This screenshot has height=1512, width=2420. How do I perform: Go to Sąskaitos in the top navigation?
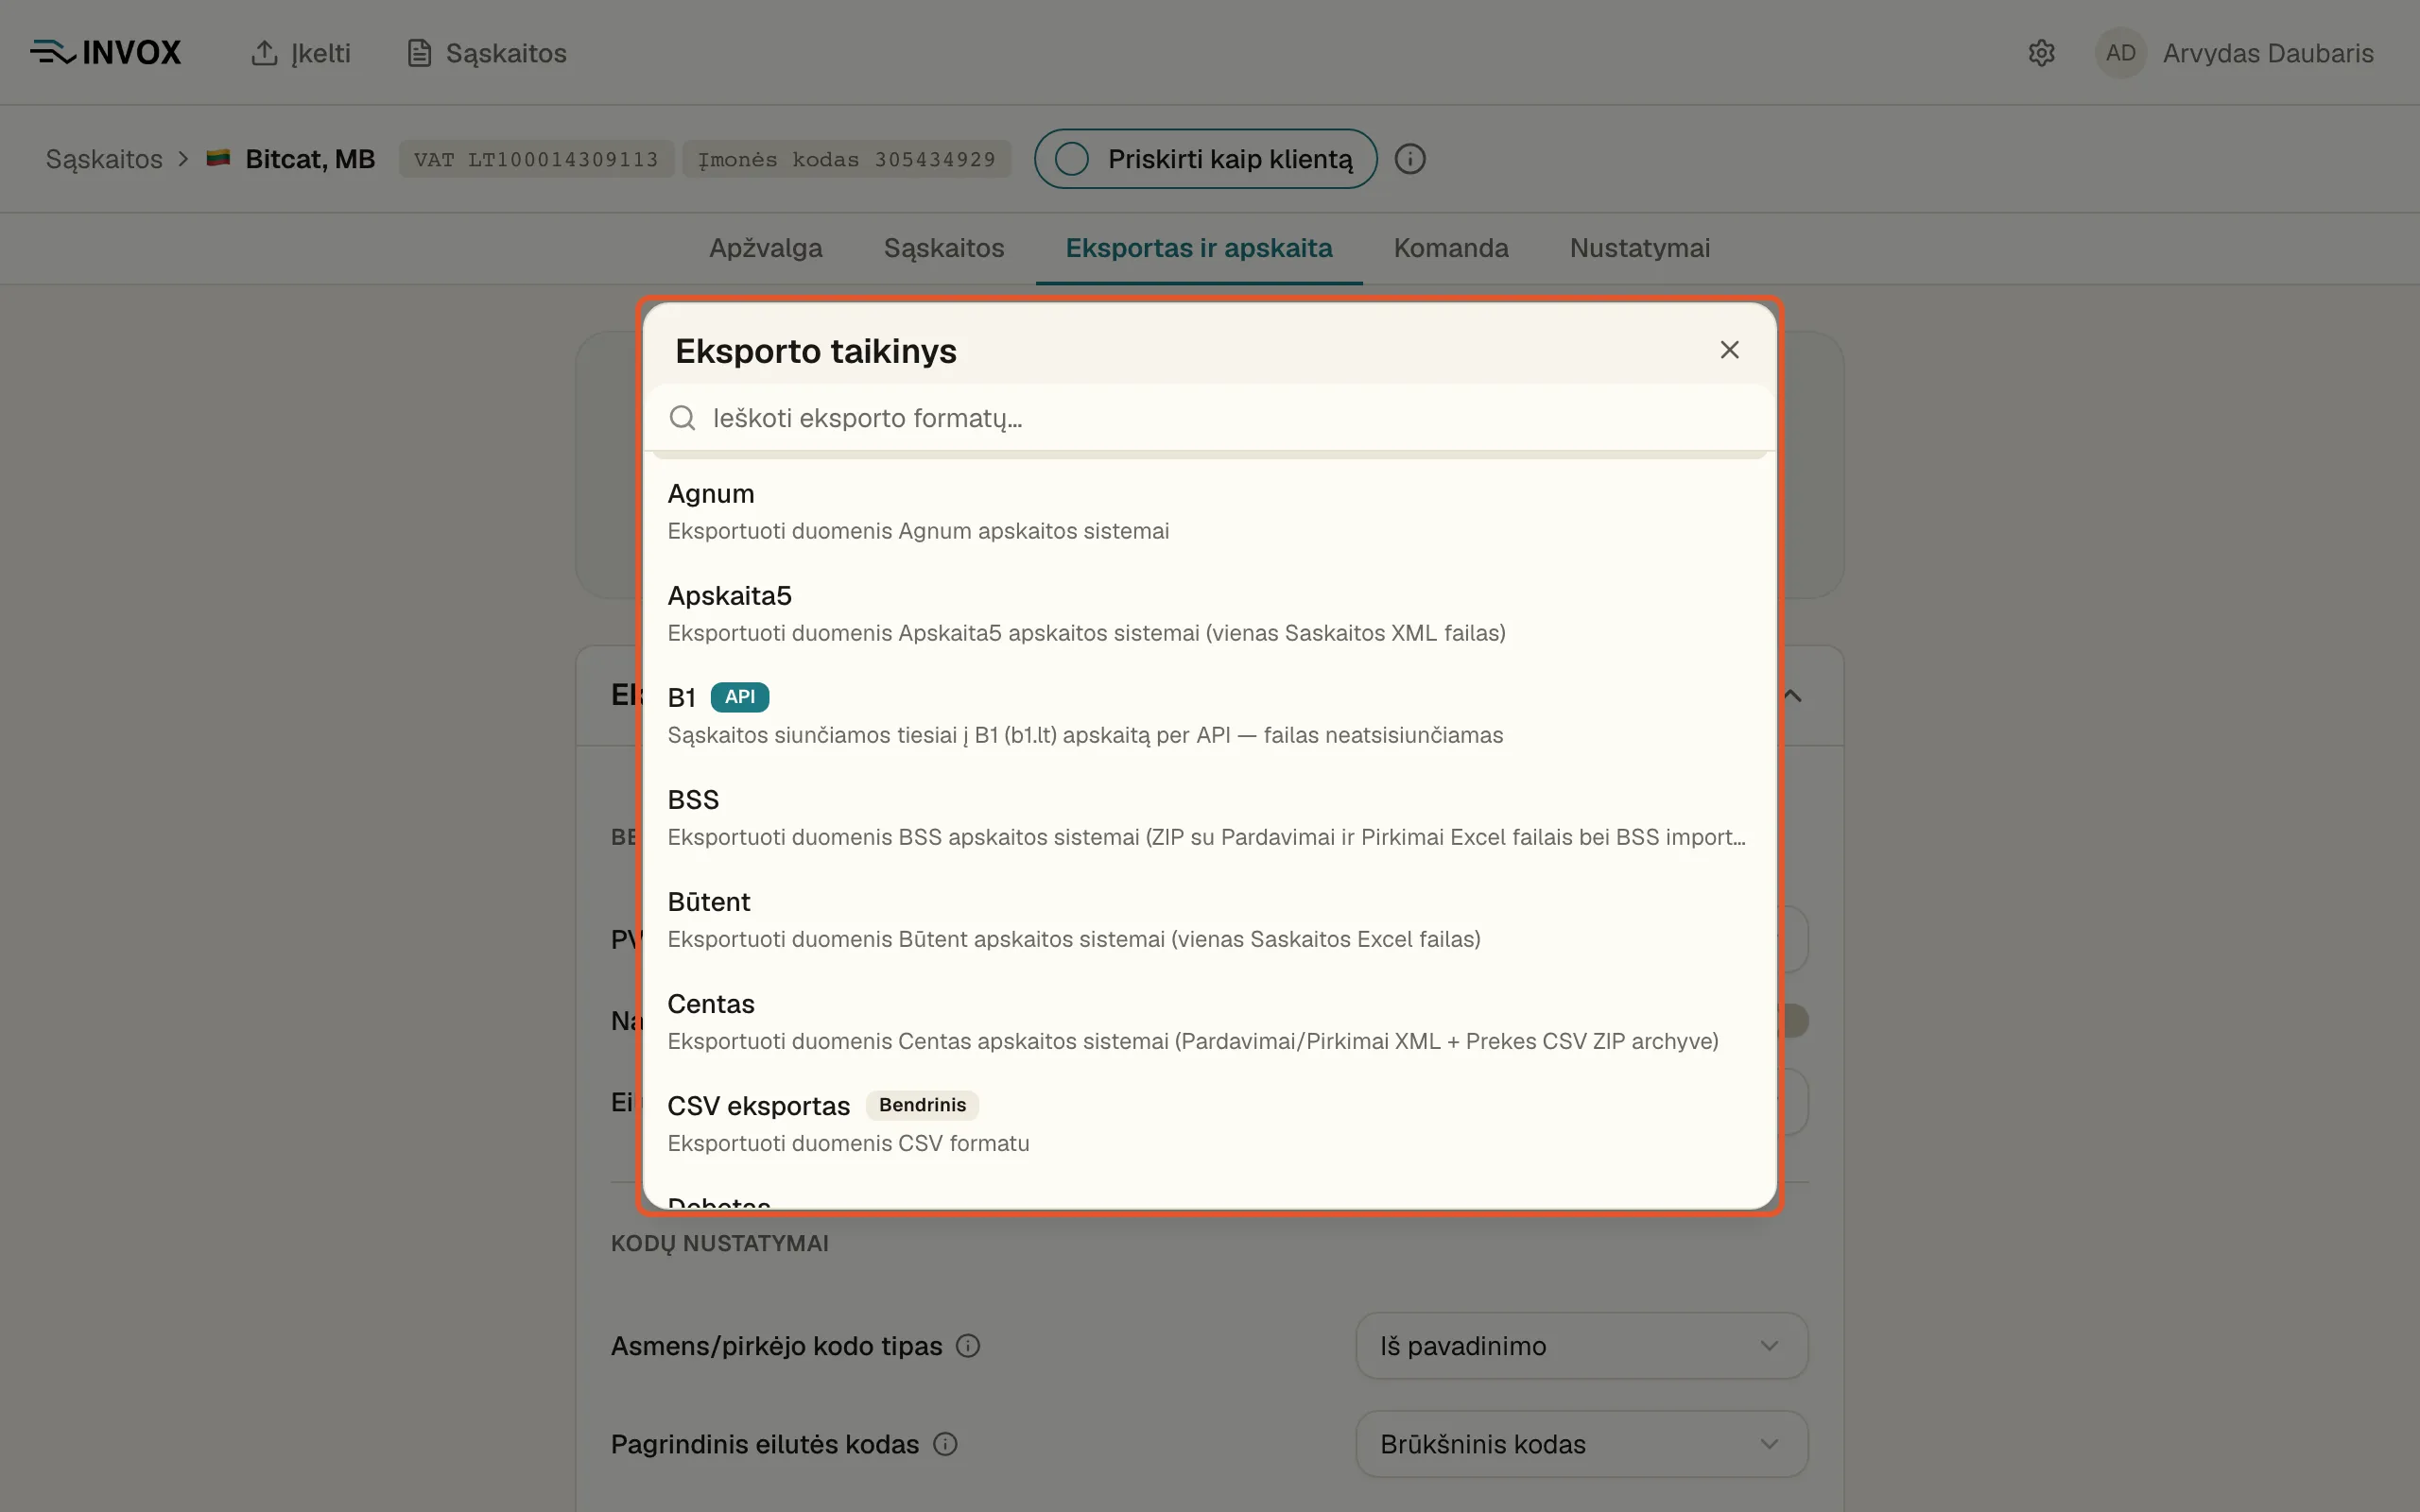click(x=487, y=53)
